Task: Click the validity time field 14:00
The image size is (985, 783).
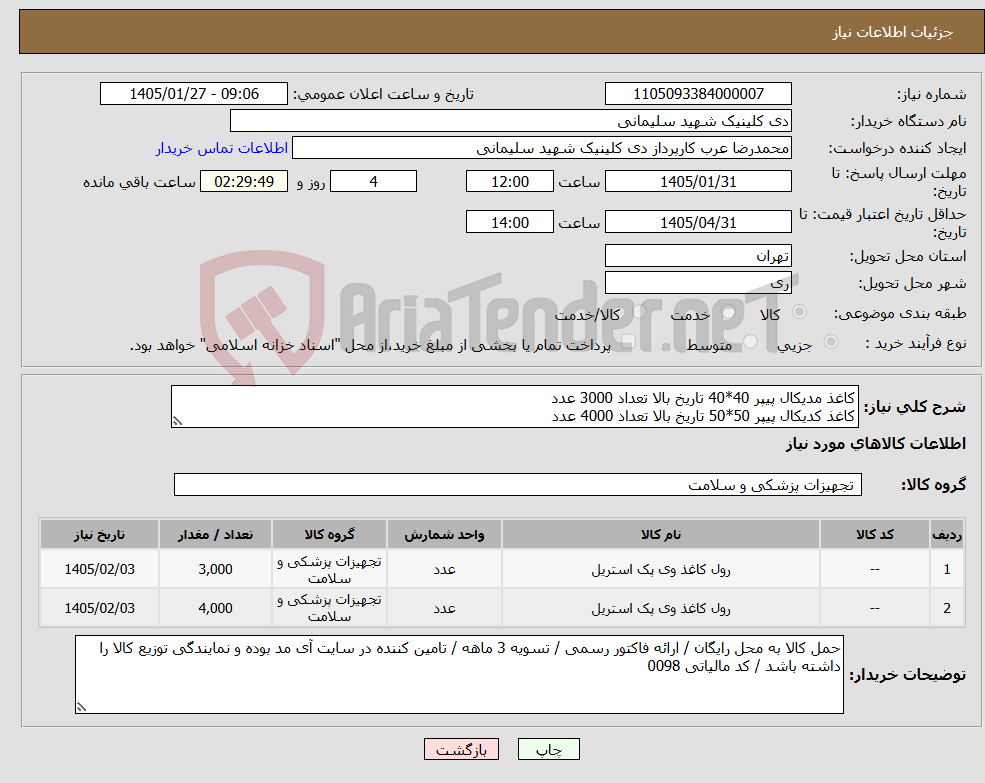Action: click(x=509, y=222)
